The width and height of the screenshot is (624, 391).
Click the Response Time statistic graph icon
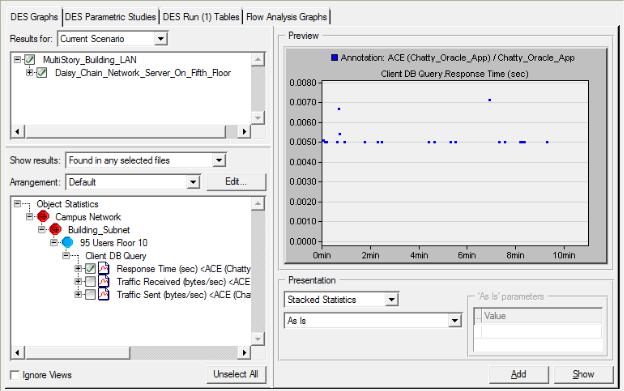tap(103, 268)
